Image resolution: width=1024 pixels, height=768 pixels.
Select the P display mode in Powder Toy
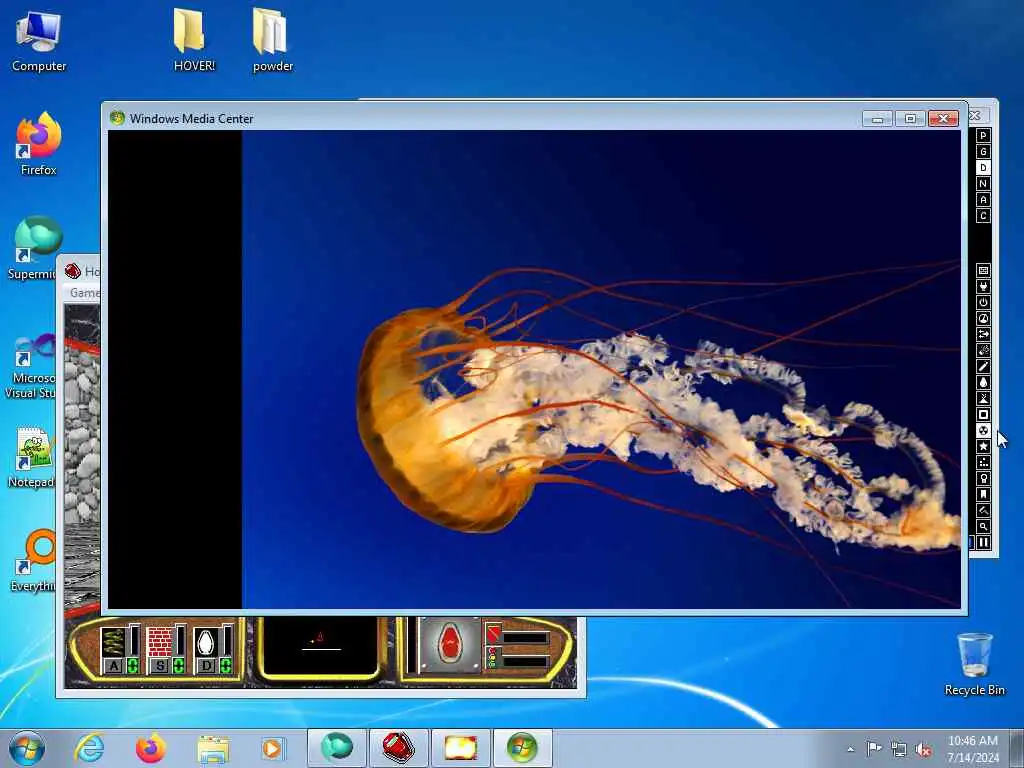(x=983, y=136)
